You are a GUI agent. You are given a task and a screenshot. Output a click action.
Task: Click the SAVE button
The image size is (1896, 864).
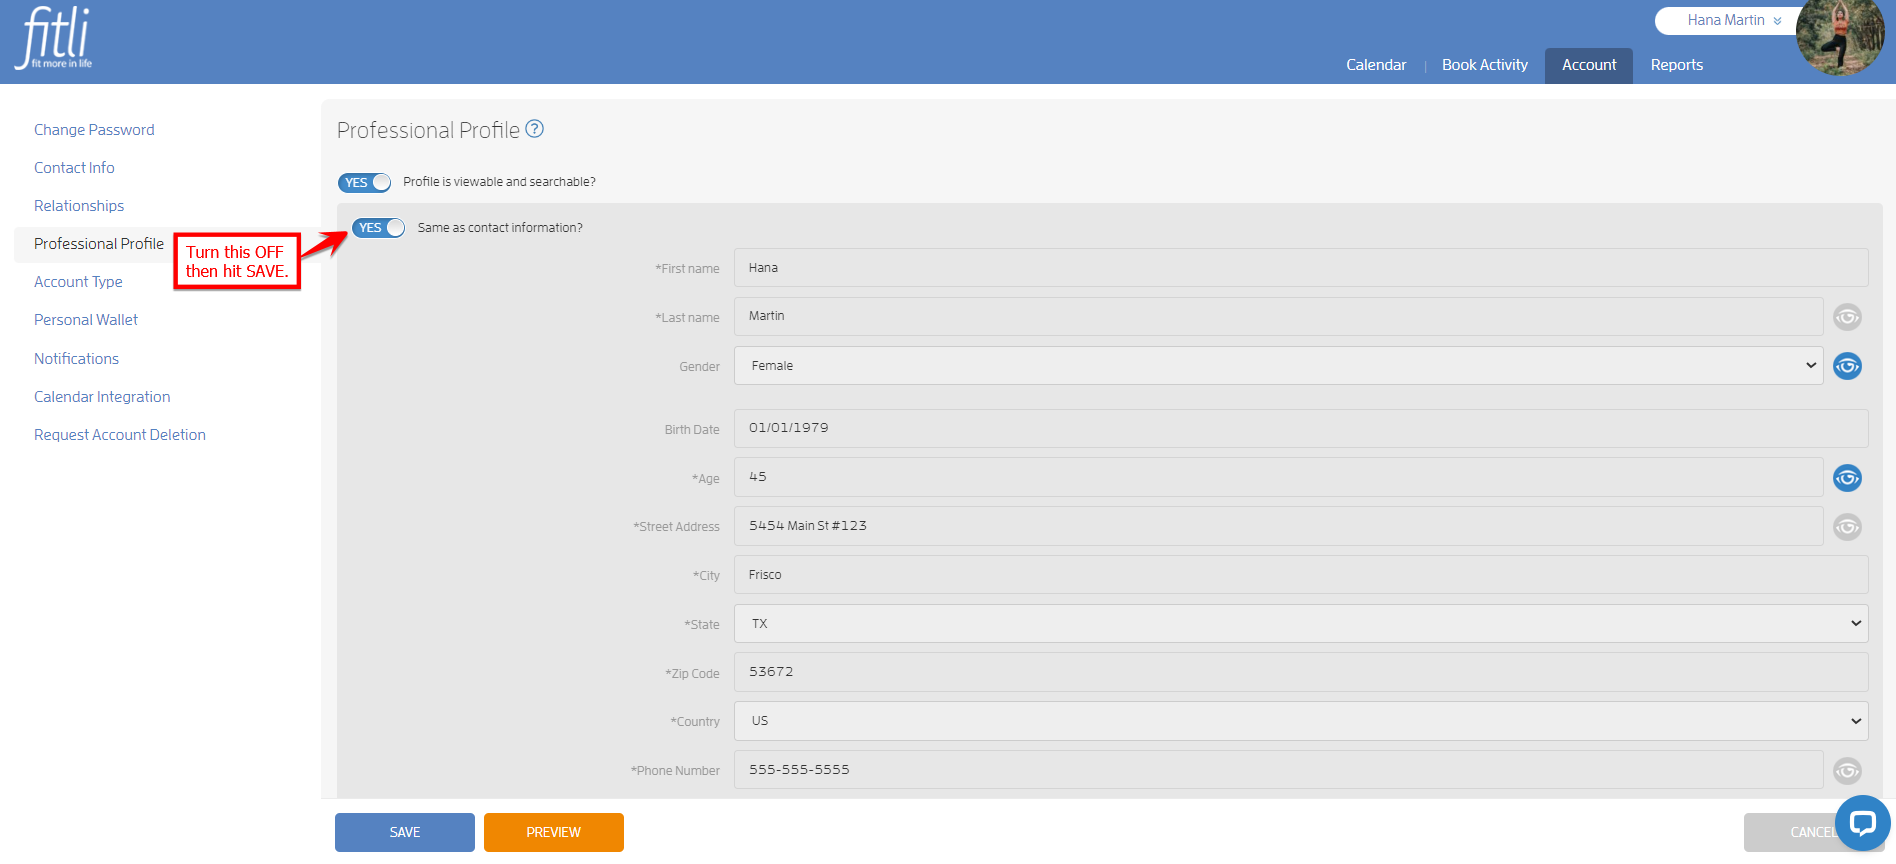click(x=405, y=832)
